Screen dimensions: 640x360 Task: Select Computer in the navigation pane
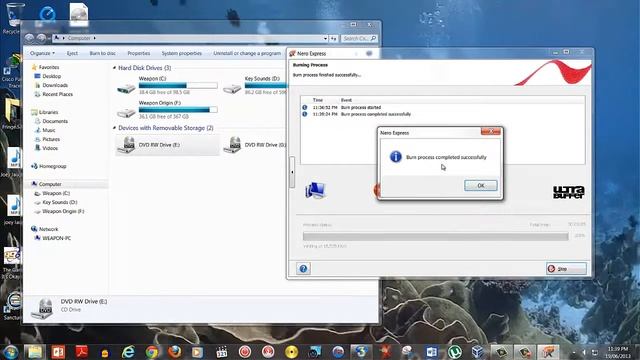pyautogui.click(x=50, y=184)
